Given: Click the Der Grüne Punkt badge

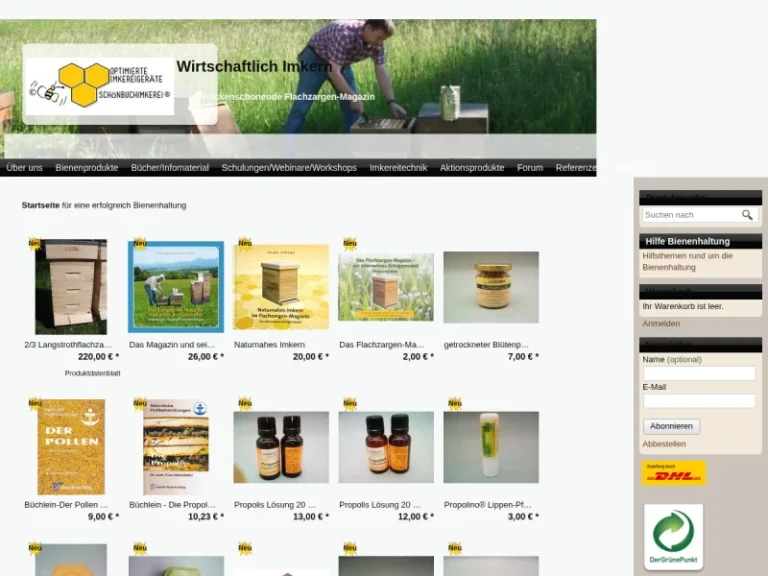Looking at the screenshot, I should pos(673,536).
